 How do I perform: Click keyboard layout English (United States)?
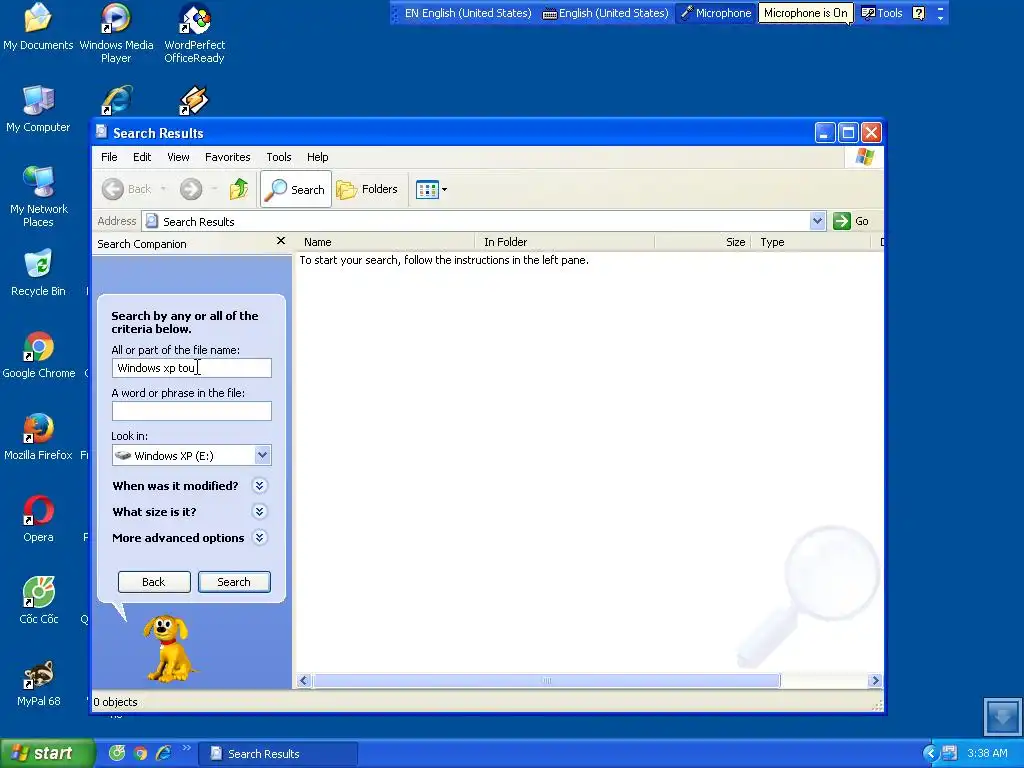[x=605, y=13]
